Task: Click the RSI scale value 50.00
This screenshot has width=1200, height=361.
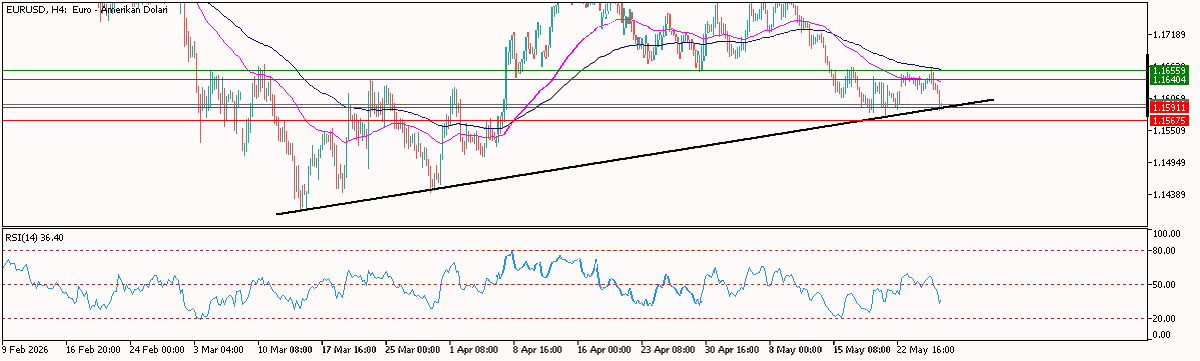Action: point(1165,285)
